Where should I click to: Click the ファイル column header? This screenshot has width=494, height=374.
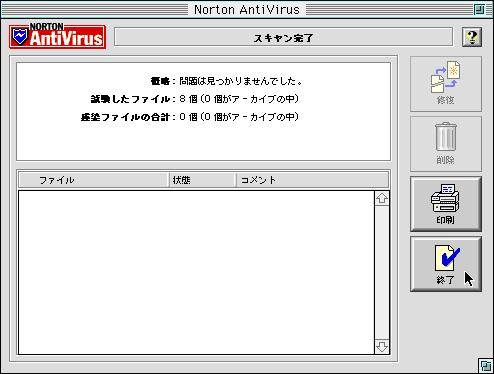coord(93,180)
